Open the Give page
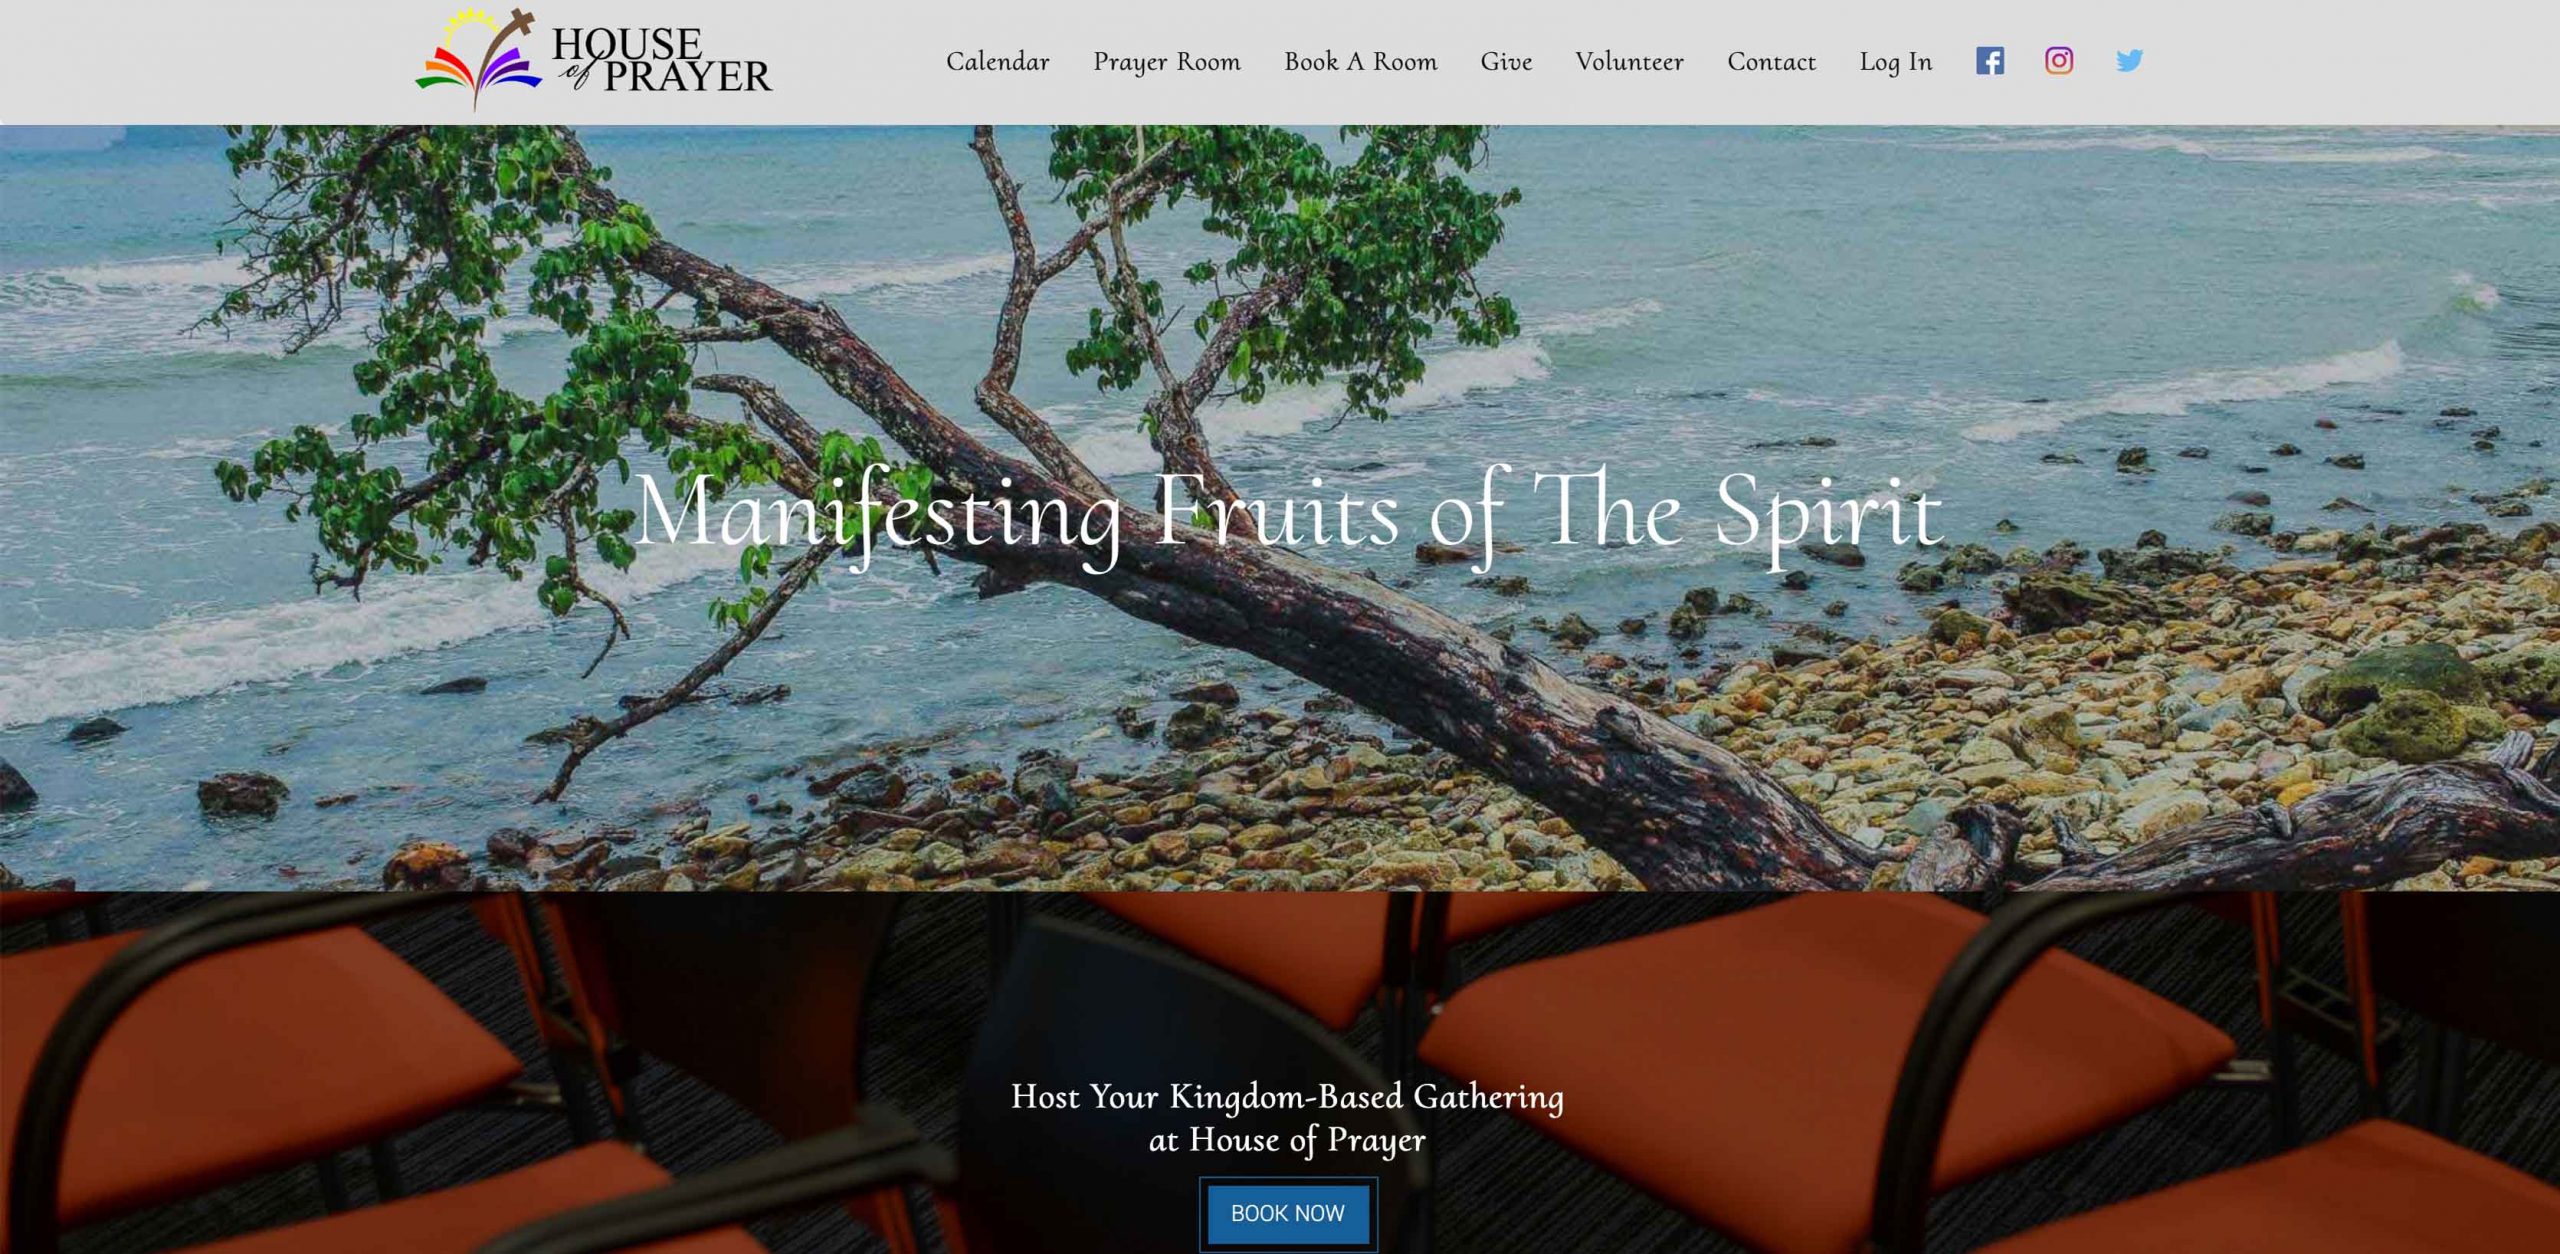This screenshot has height=1254, width=2560. coord(1506,62)
